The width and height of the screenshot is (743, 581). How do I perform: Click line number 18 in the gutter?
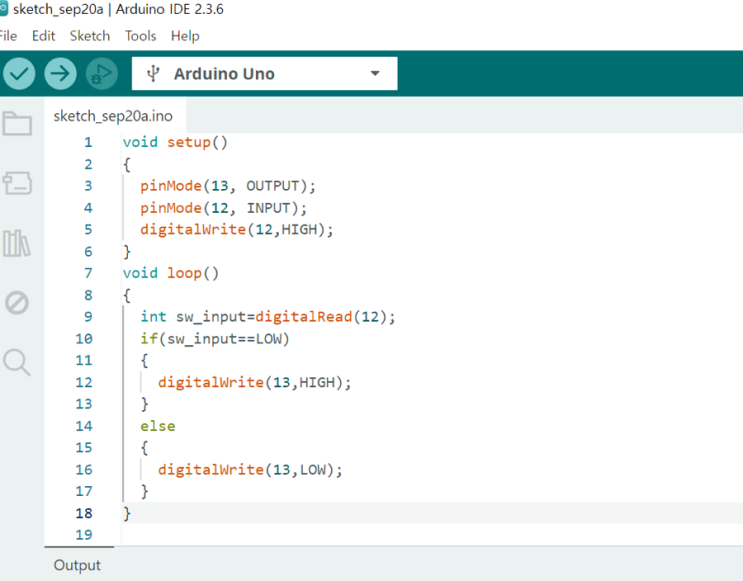[84, 513]
